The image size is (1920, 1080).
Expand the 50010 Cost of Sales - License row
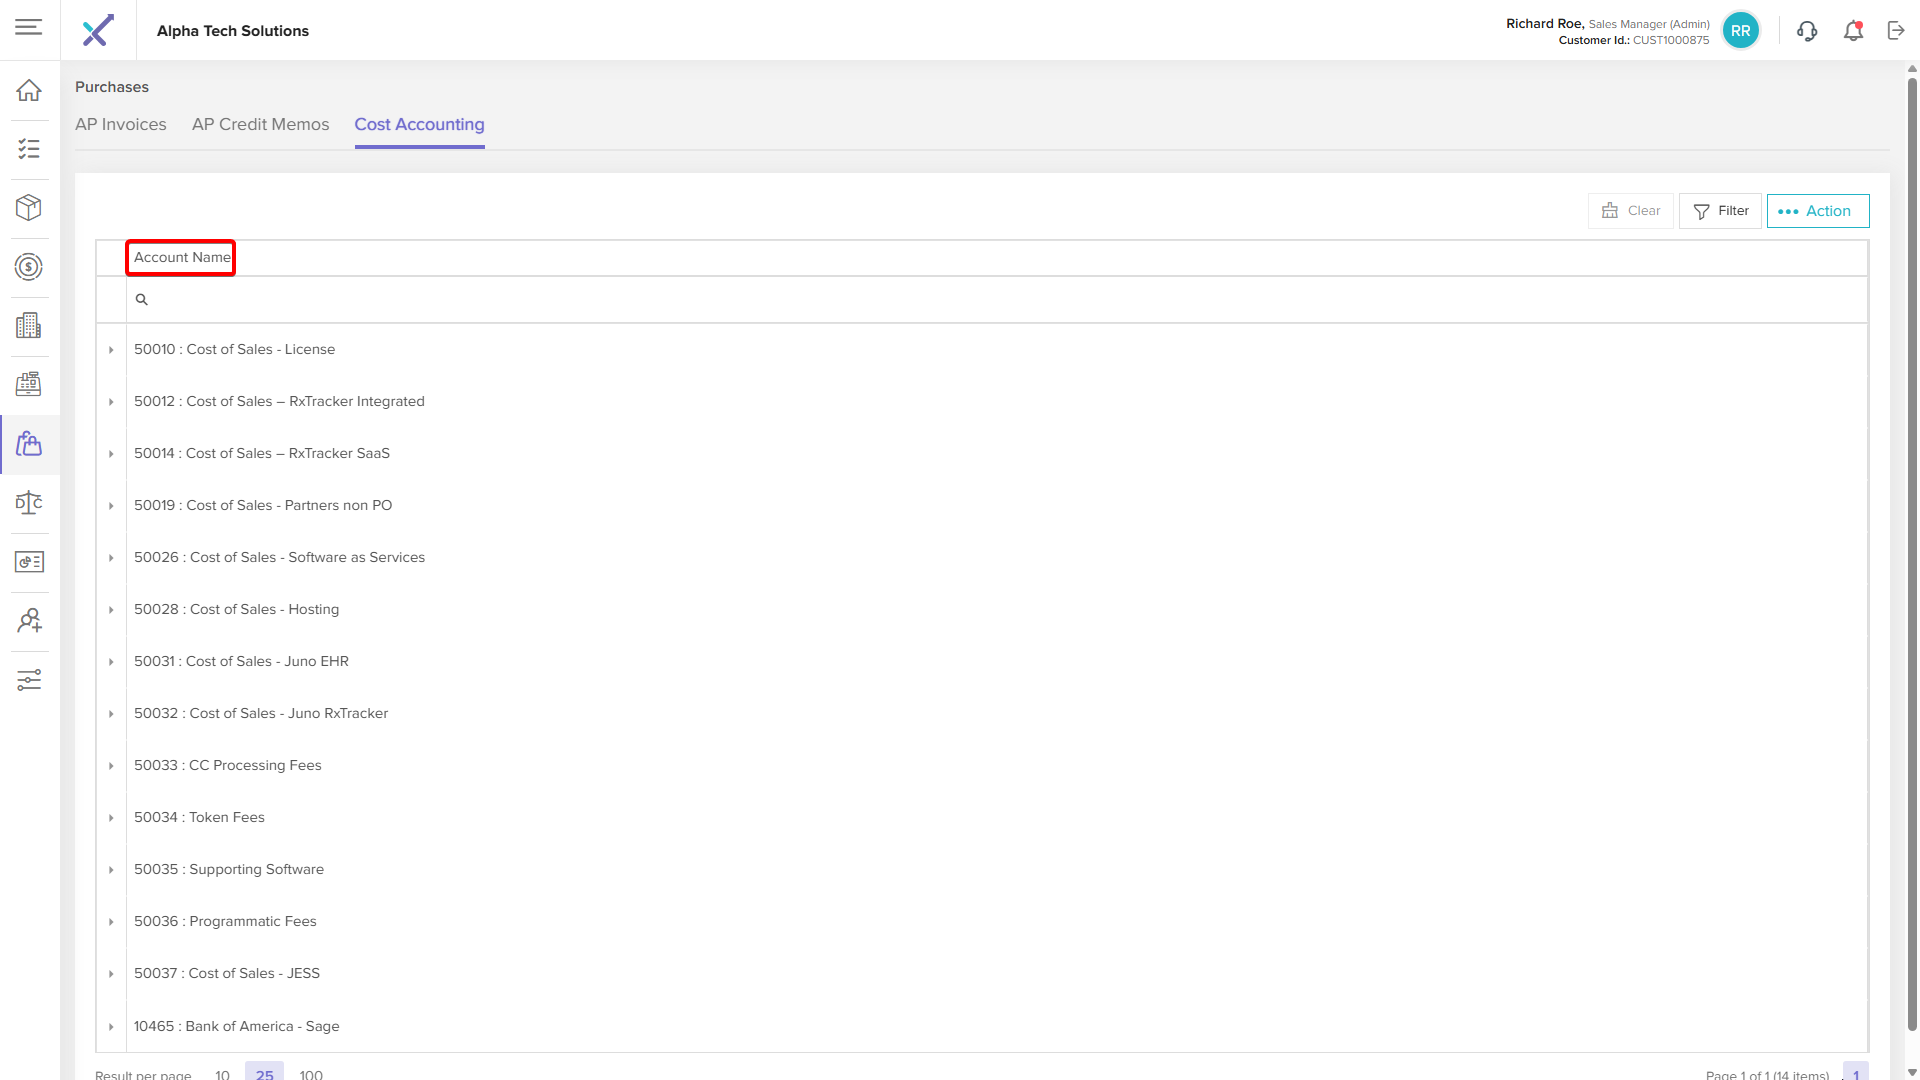click(111, 350)
